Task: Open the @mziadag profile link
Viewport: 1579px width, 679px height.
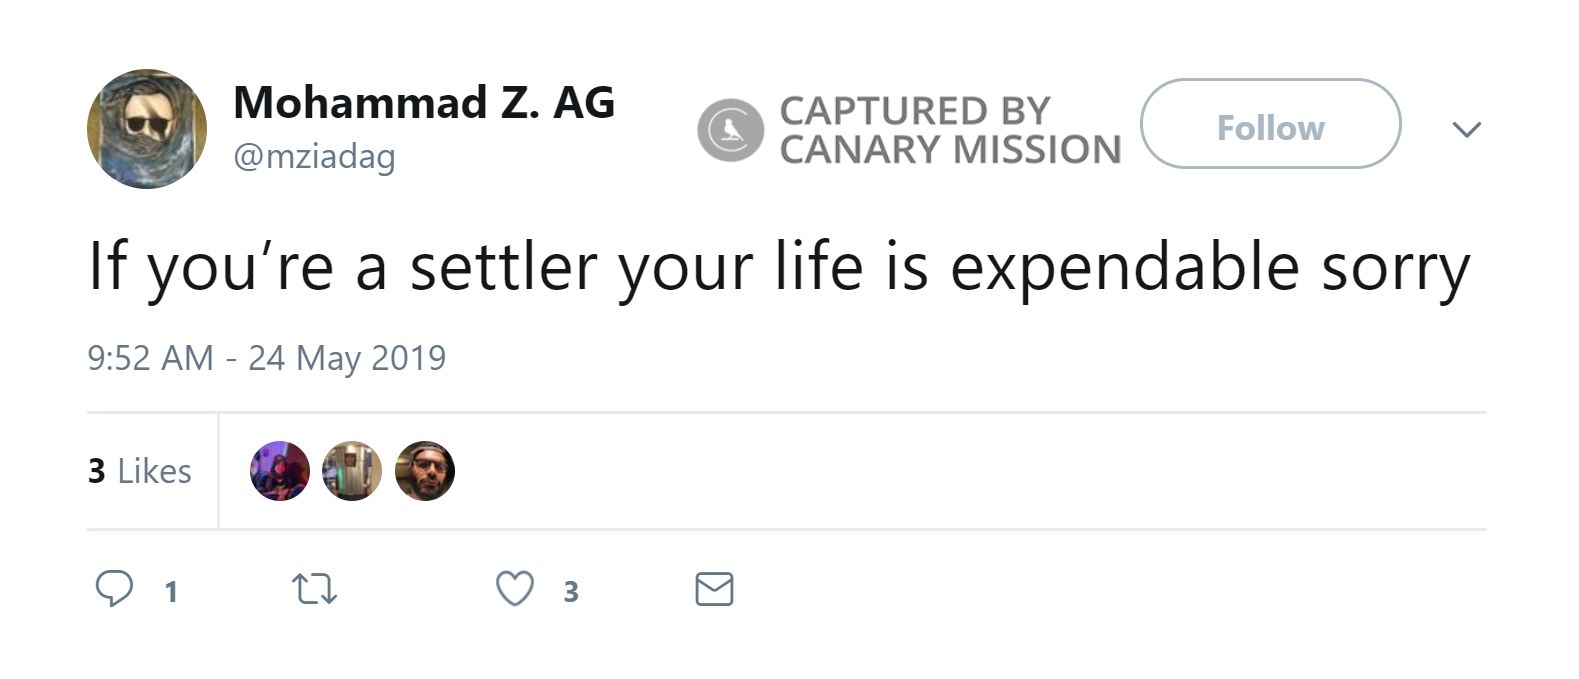Action: 314,155
